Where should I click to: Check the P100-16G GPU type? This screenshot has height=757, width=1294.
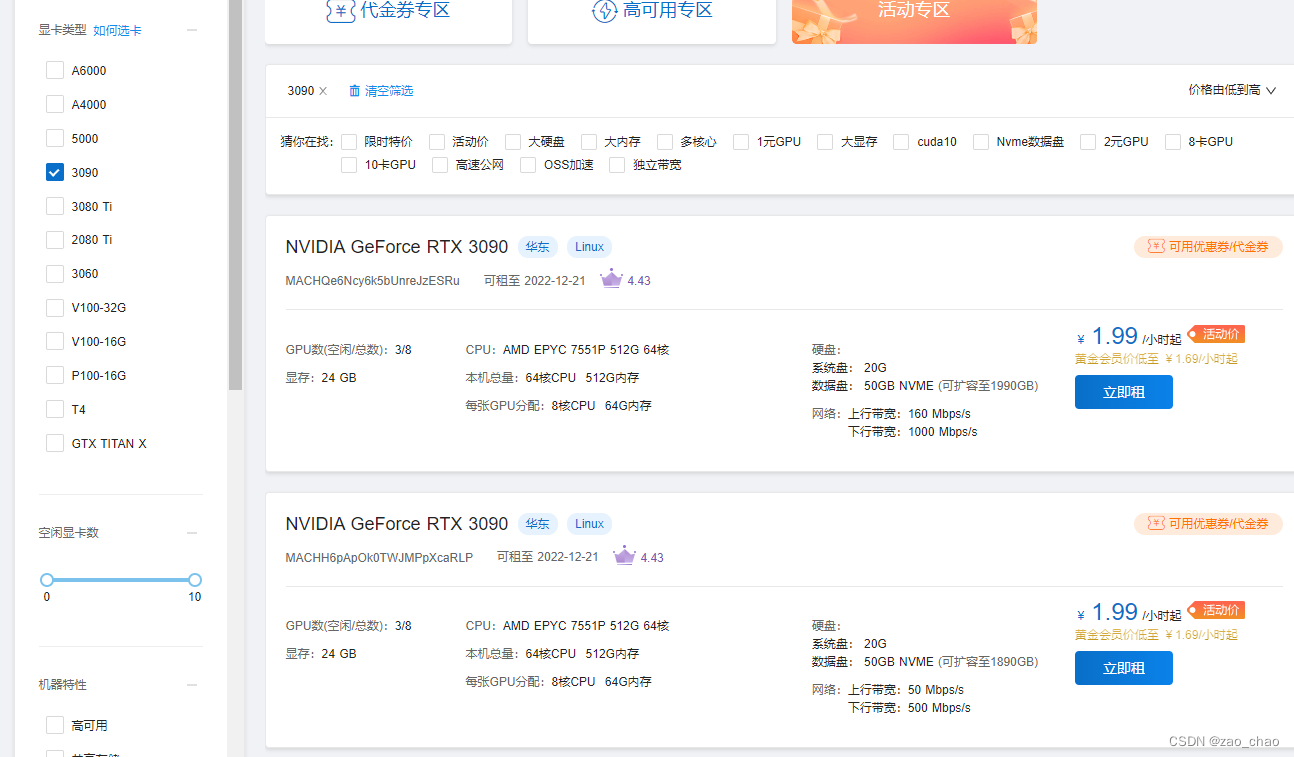[x=55, y=376]
